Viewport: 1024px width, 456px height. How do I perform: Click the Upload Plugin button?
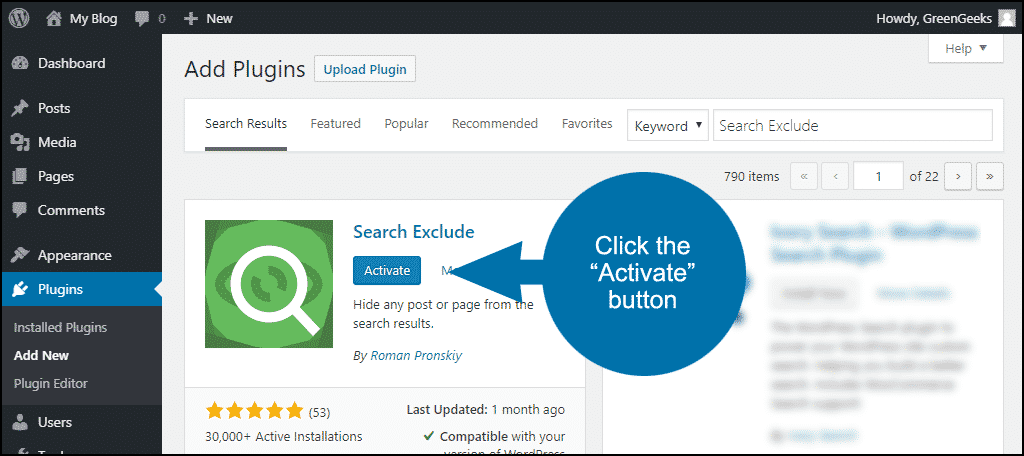[x=365, y=69]
